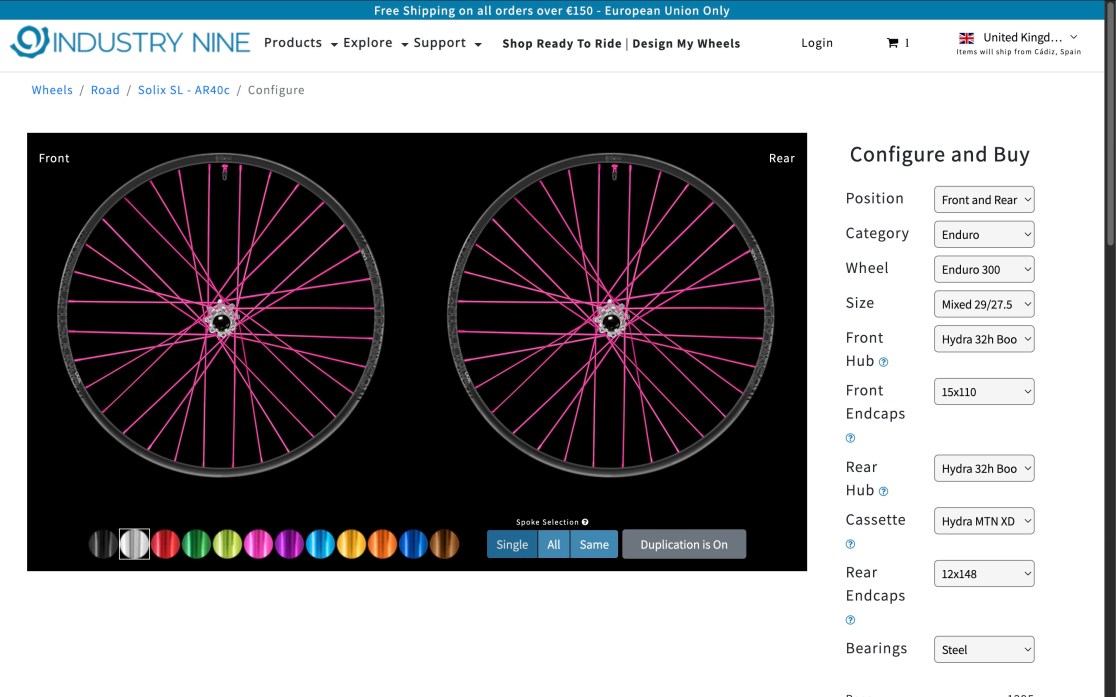Open the Position dropdown
Image resolution: width=1116 pixels, height=697 pixels.
[984, 200]
